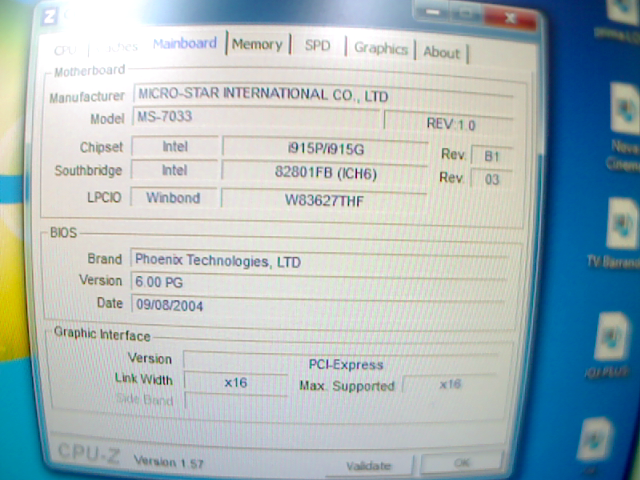640x480 pixels.
Task: Open the Caches tab
Action: (116, 47)
